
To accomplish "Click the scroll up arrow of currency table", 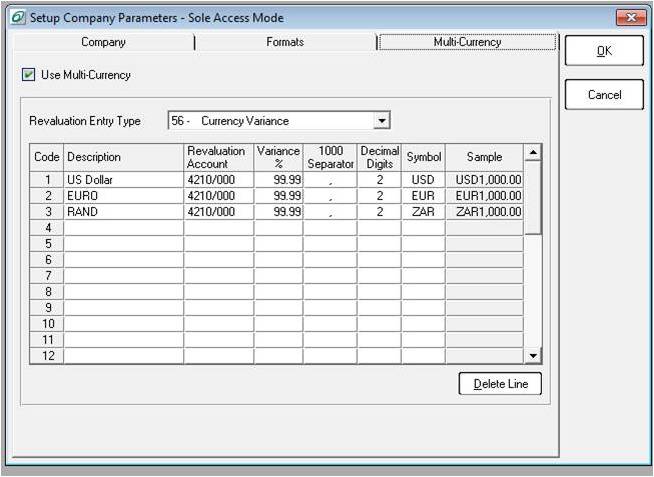I will point(533,153).
